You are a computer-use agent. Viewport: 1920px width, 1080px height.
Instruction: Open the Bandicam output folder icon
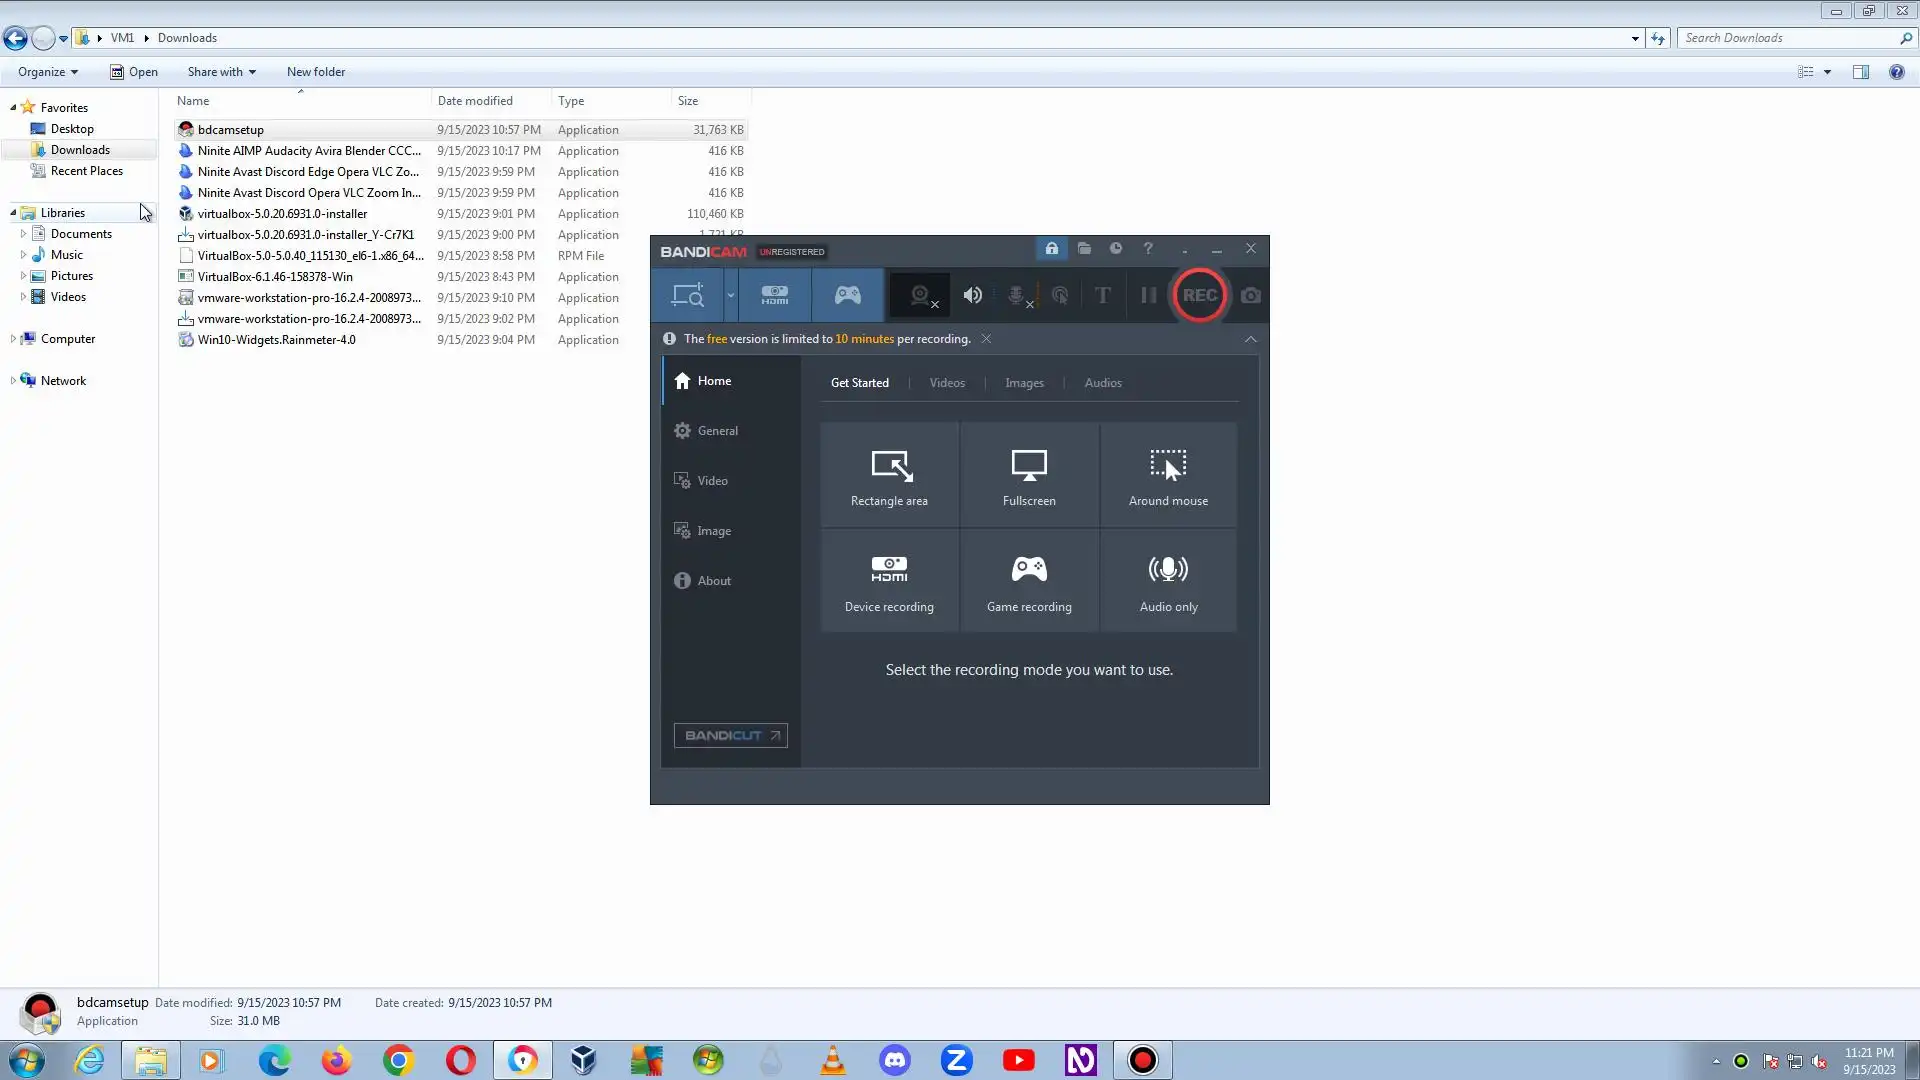tap(1084, 249)
